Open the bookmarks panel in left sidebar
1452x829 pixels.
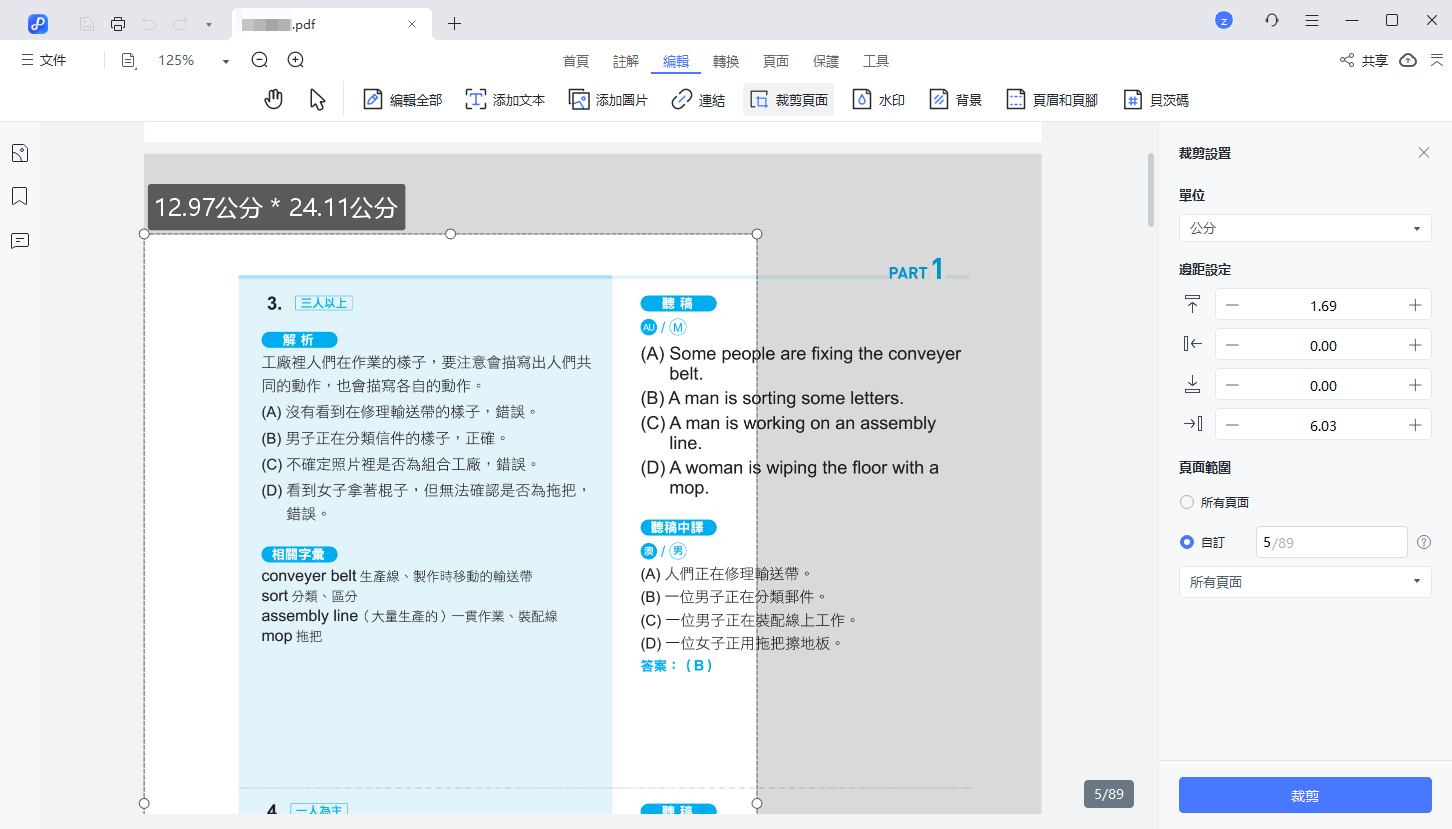[19, 196]
